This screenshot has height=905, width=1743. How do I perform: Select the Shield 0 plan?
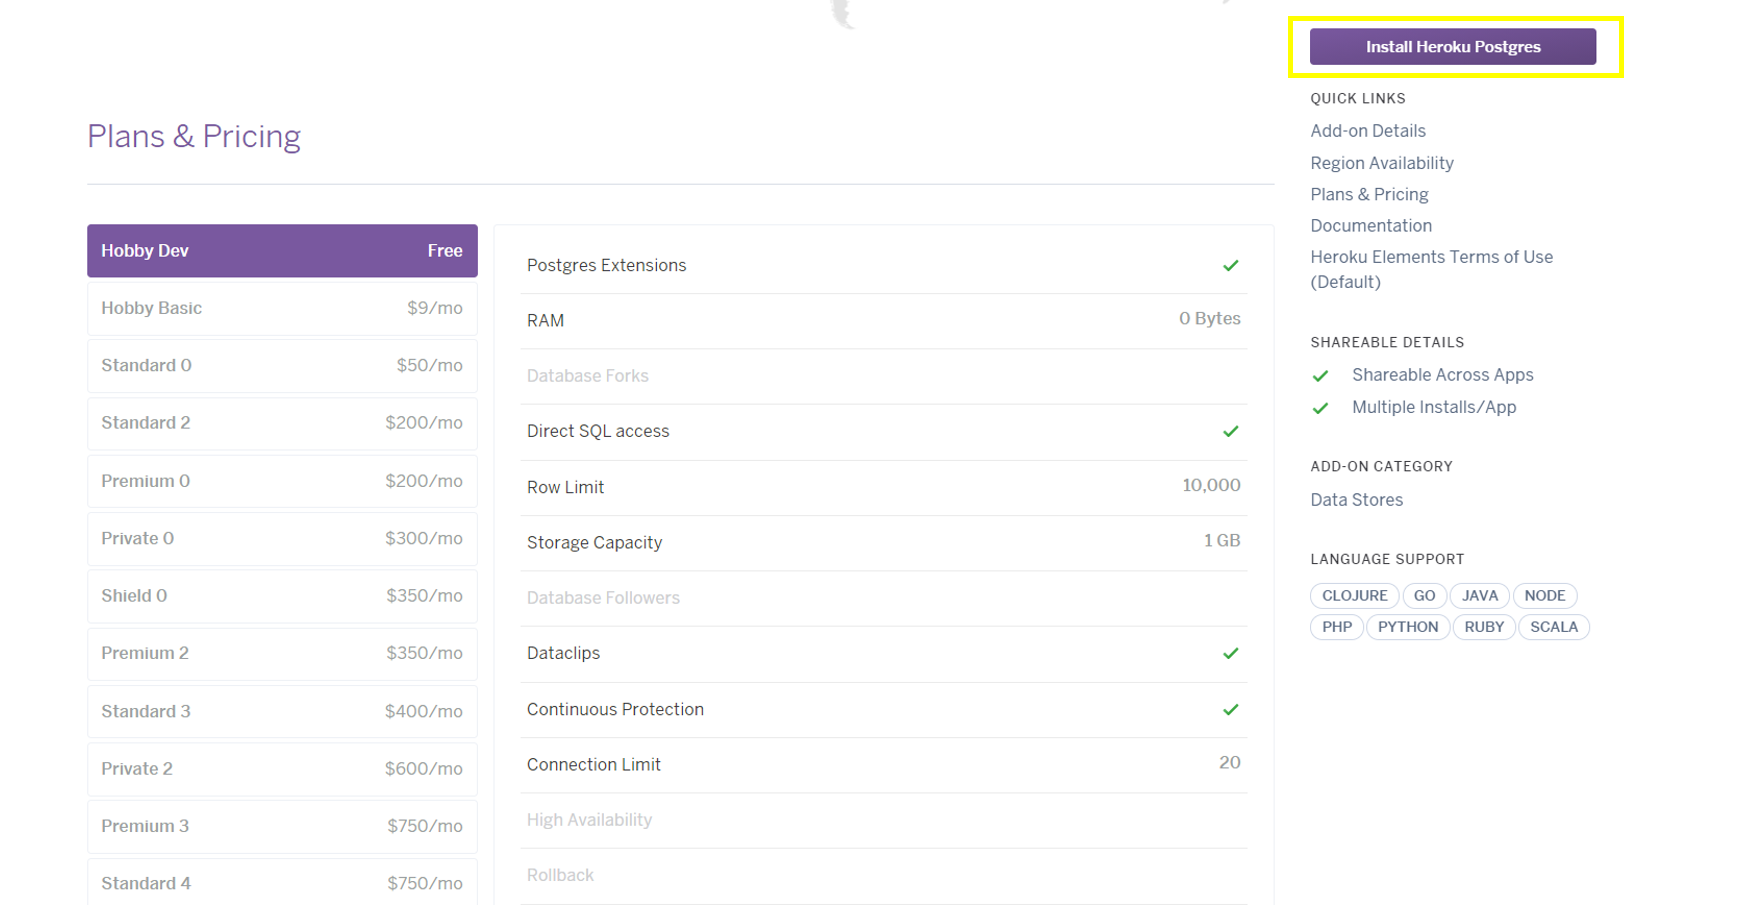pos(282,596)
